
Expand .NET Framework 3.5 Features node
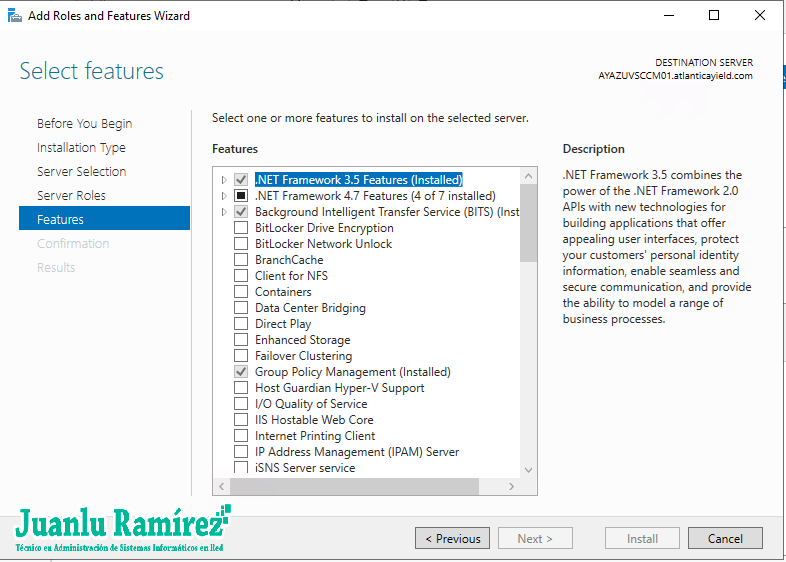(x=224, y=180)
